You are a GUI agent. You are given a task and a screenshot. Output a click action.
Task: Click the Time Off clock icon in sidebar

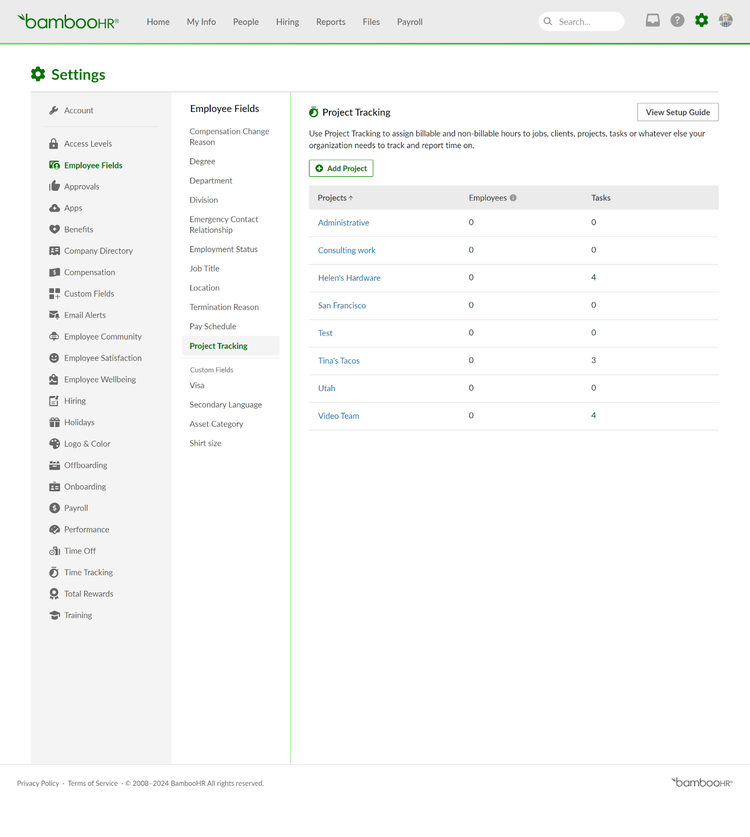point(53,551)
